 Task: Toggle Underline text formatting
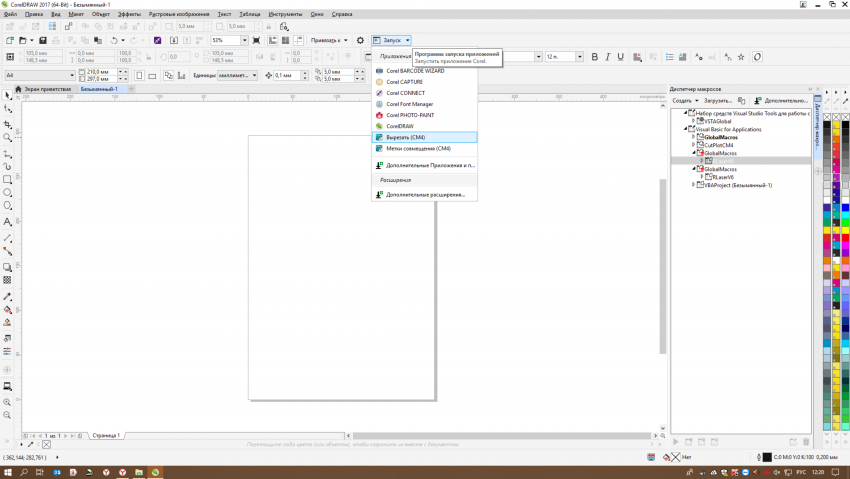point(619,57)
